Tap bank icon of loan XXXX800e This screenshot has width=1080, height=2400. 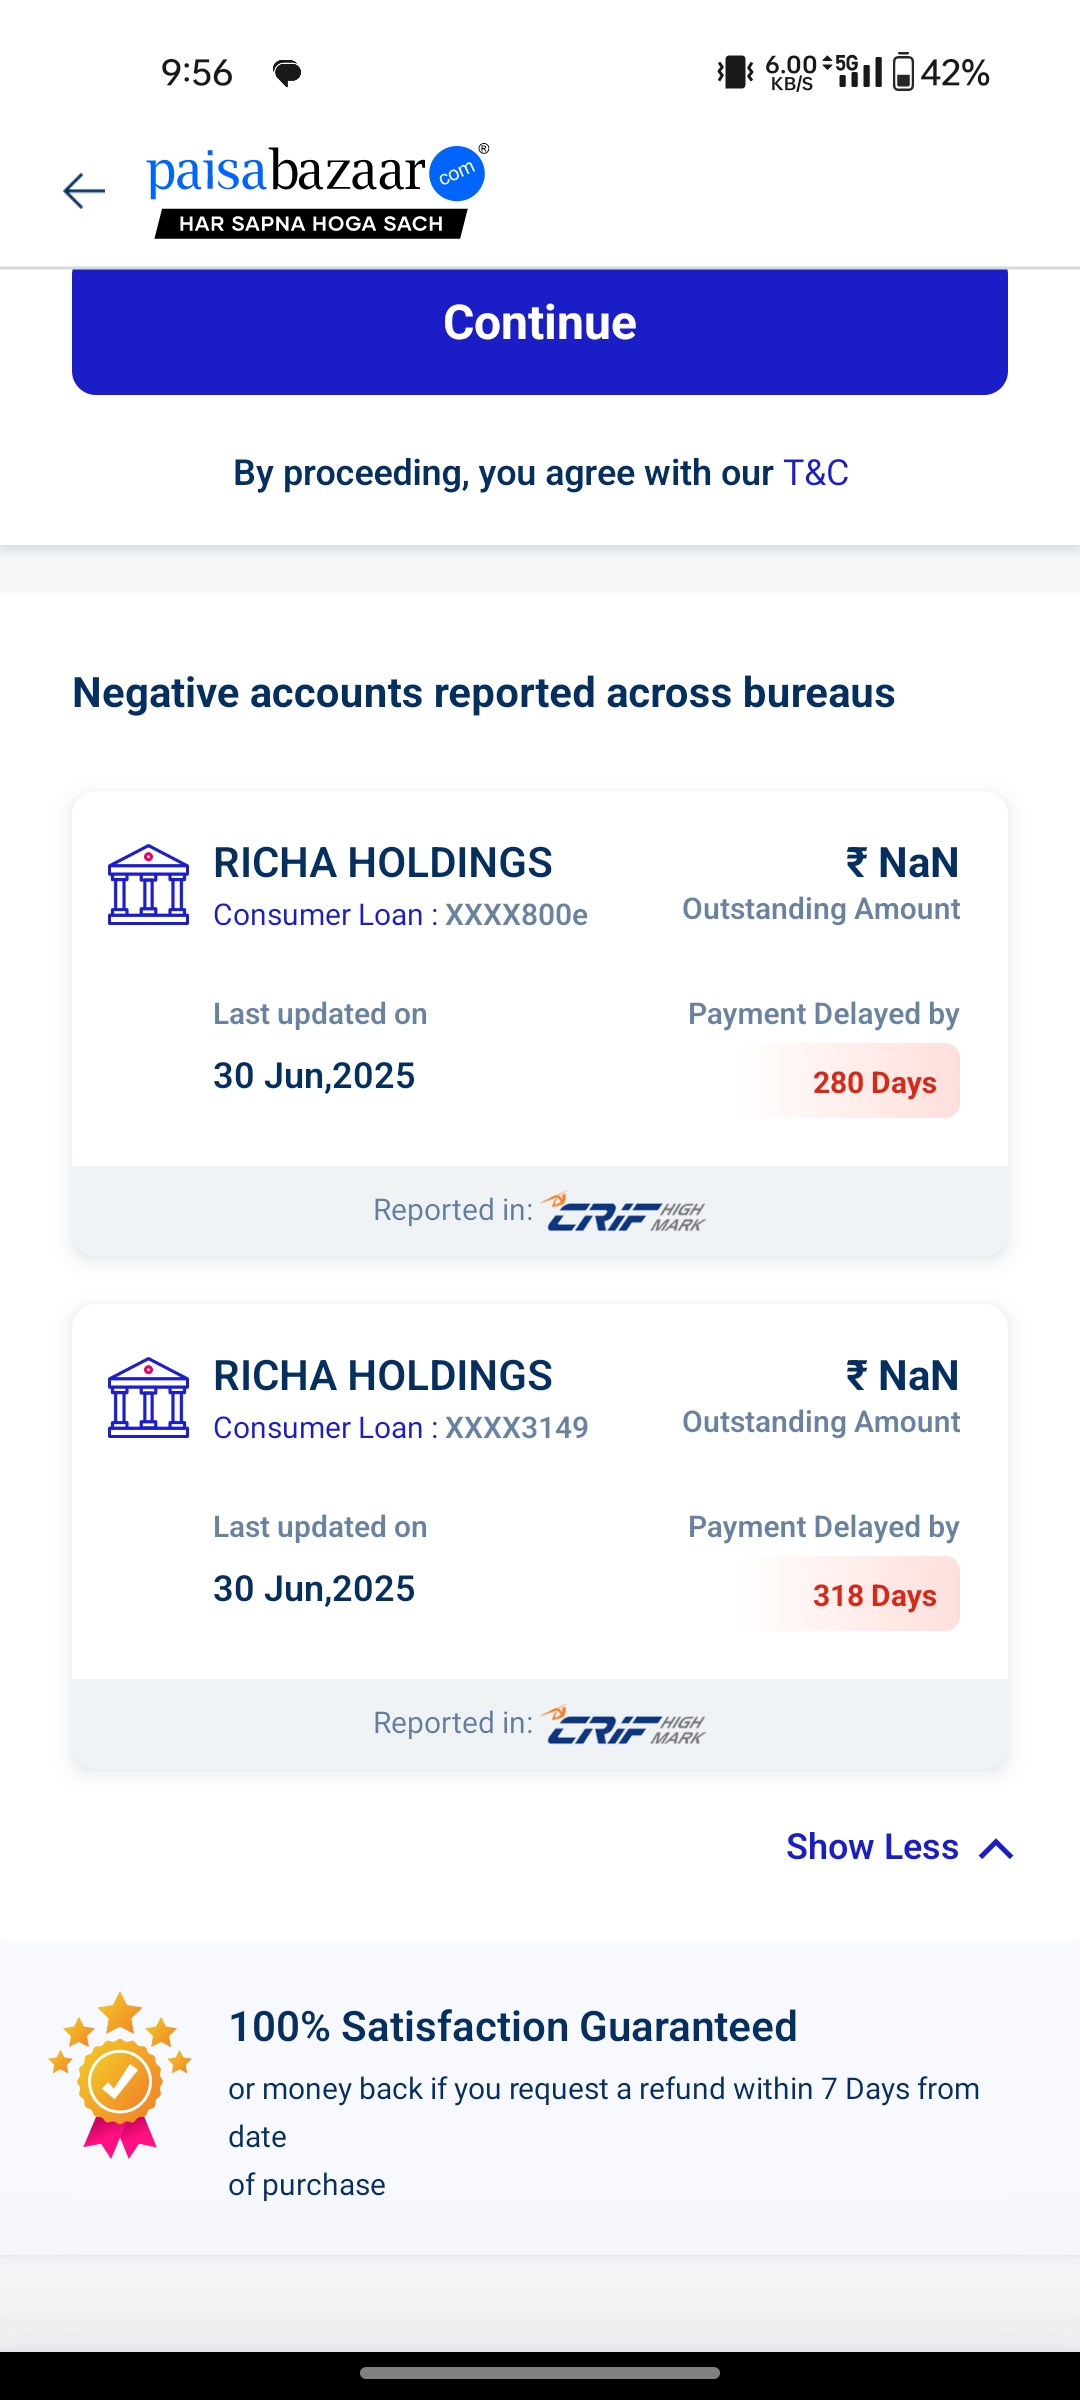(x=148, y=885)
